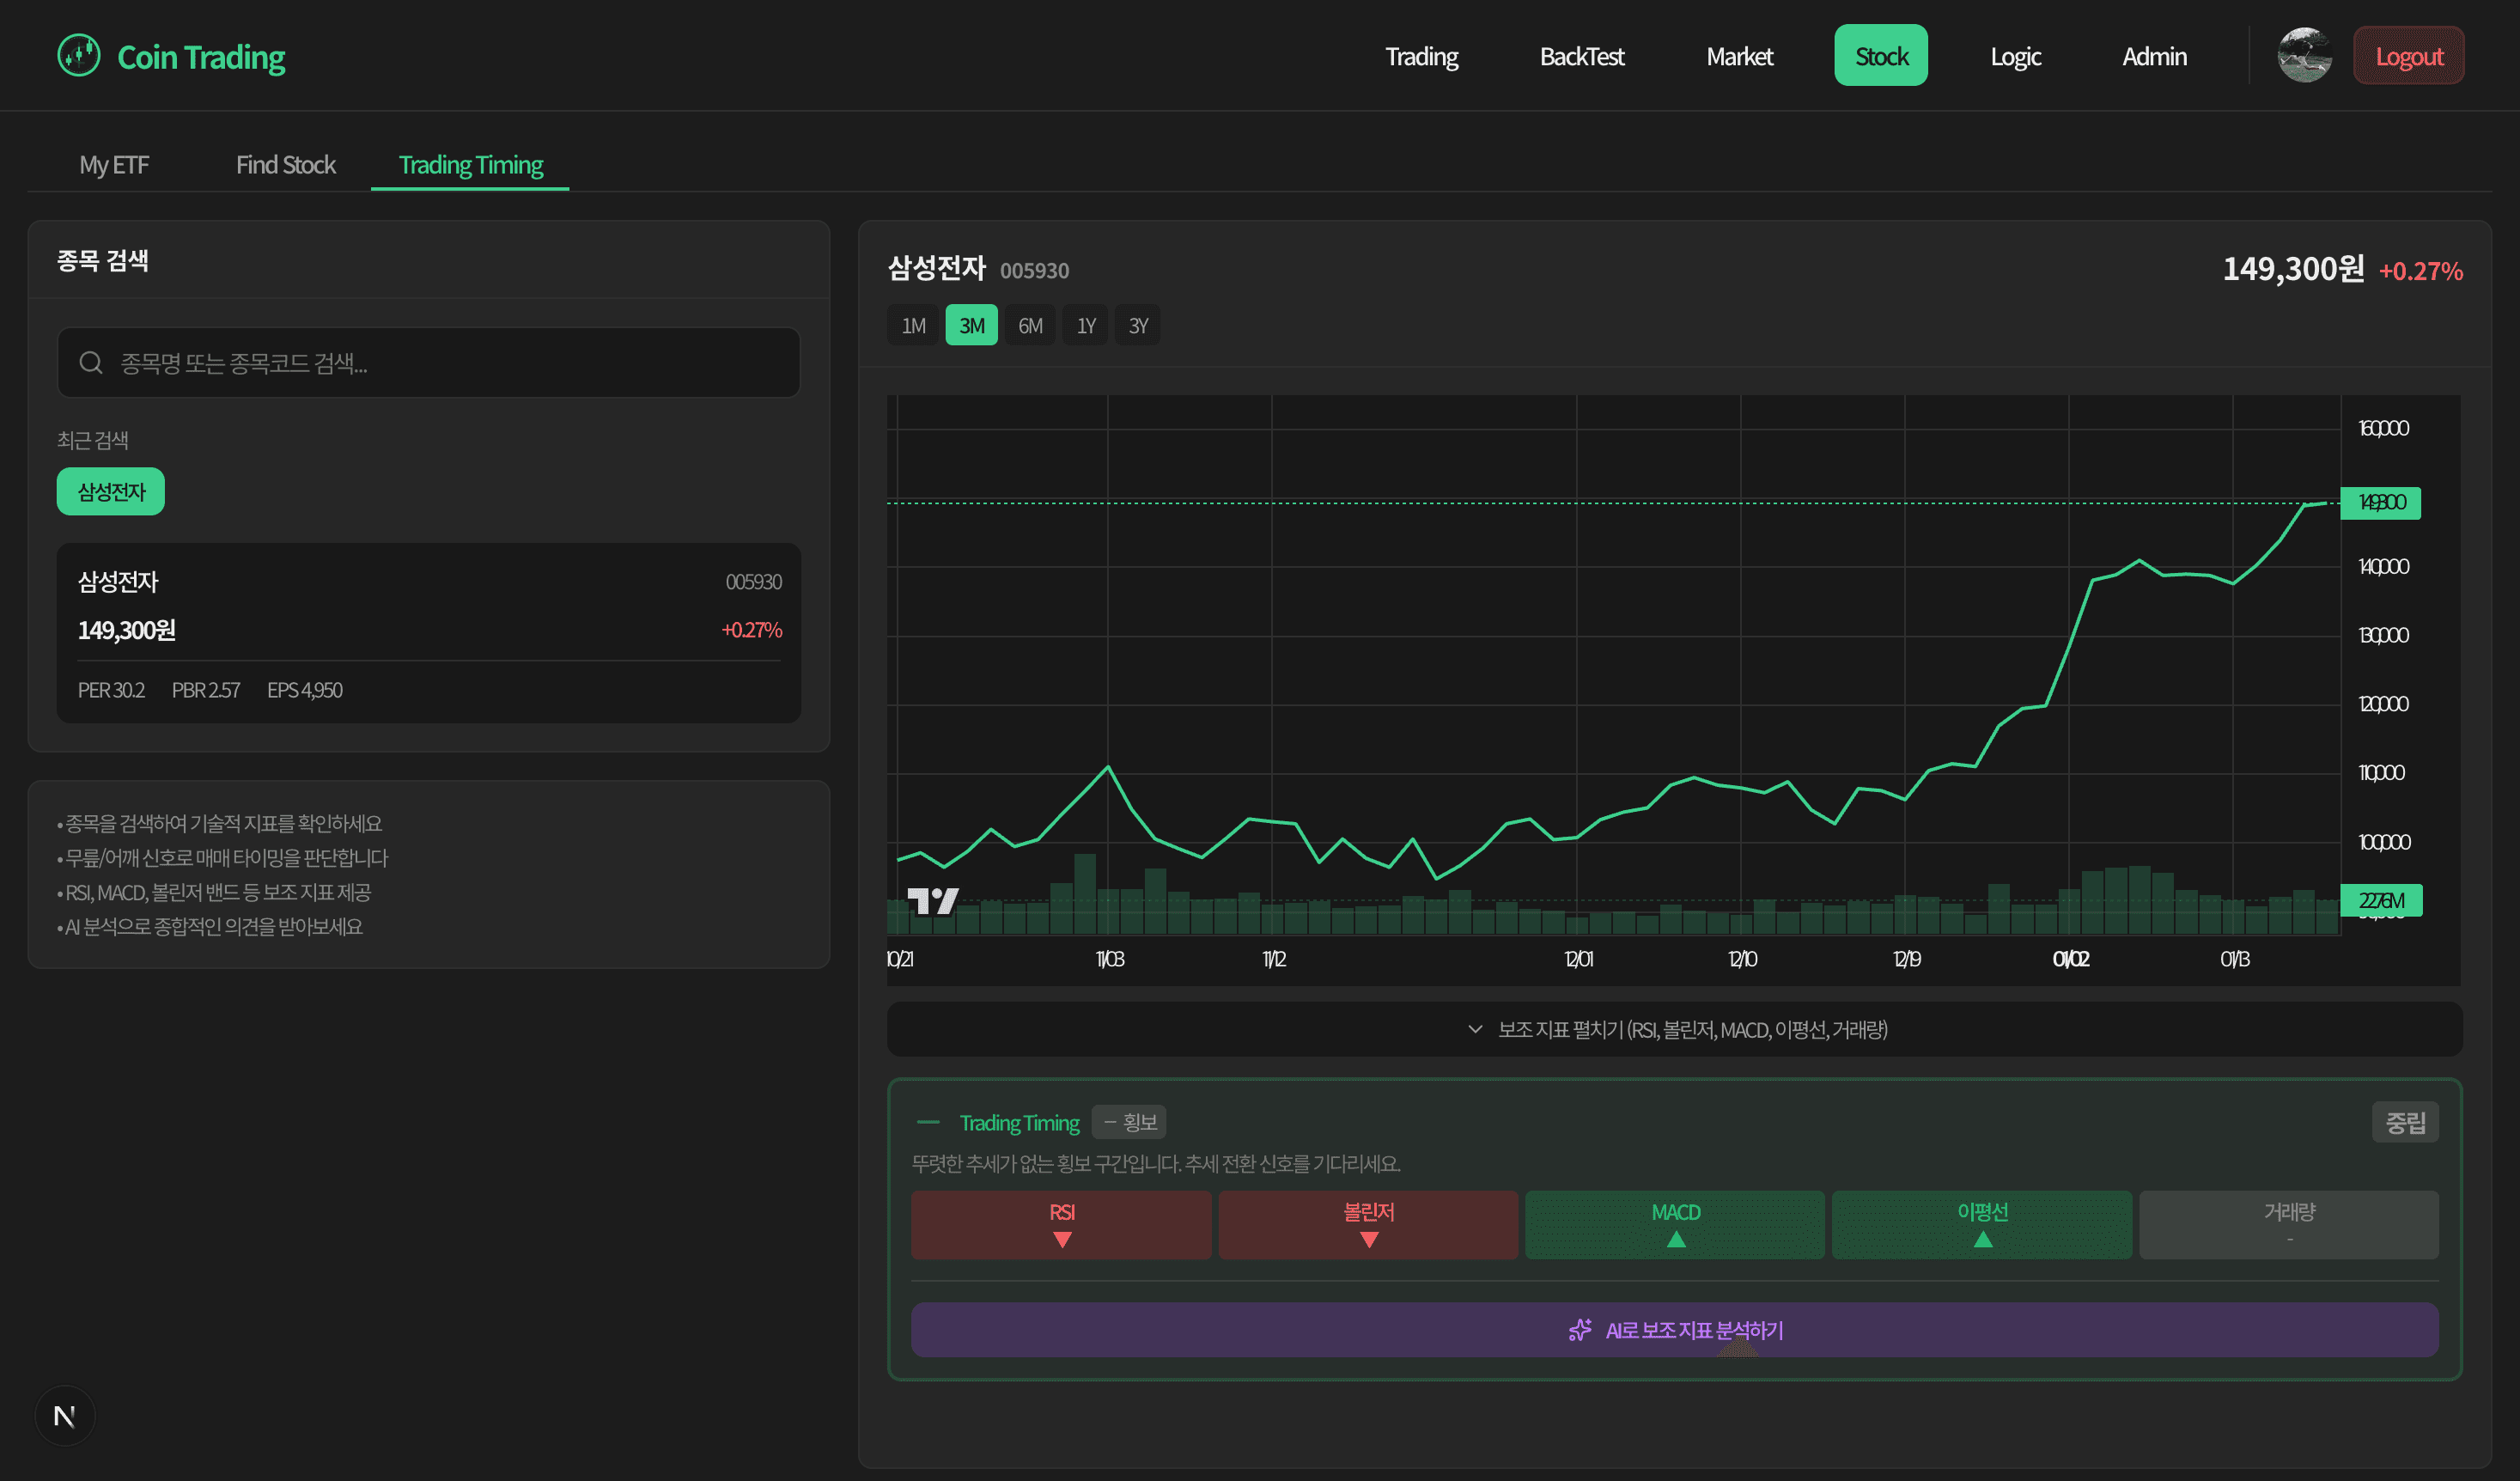
Task: Click the 22.76M volume label on axis
Action: coord(2380,900)
